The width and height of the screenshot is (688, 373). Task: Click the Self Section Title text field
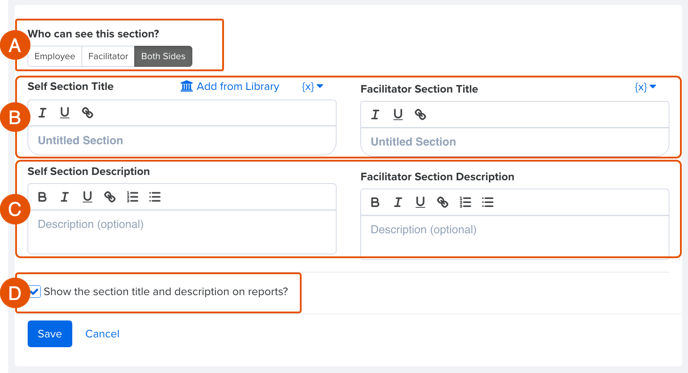pos(182,140)
